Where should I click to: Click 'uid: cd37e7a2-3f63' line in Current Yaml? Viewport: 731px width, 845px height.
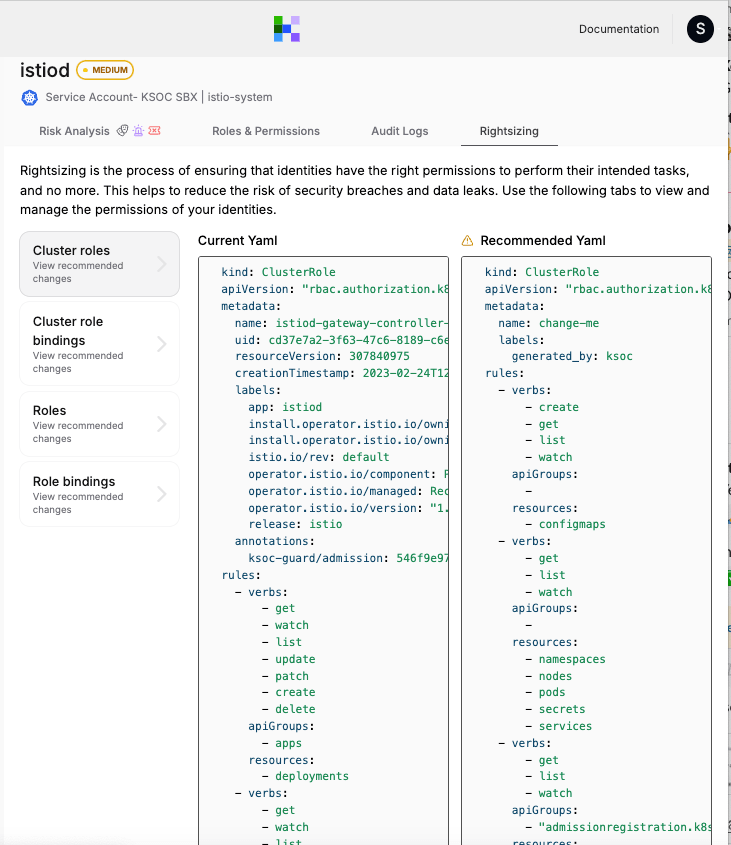[341, 341]
